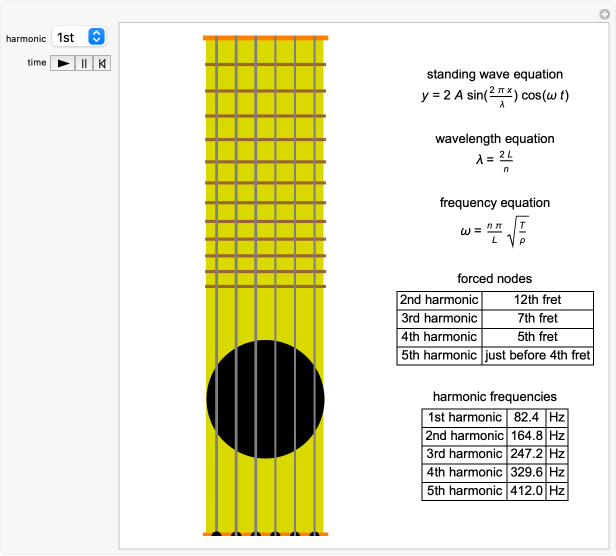Click the 'forced nodes' table title

coord(494,279)
